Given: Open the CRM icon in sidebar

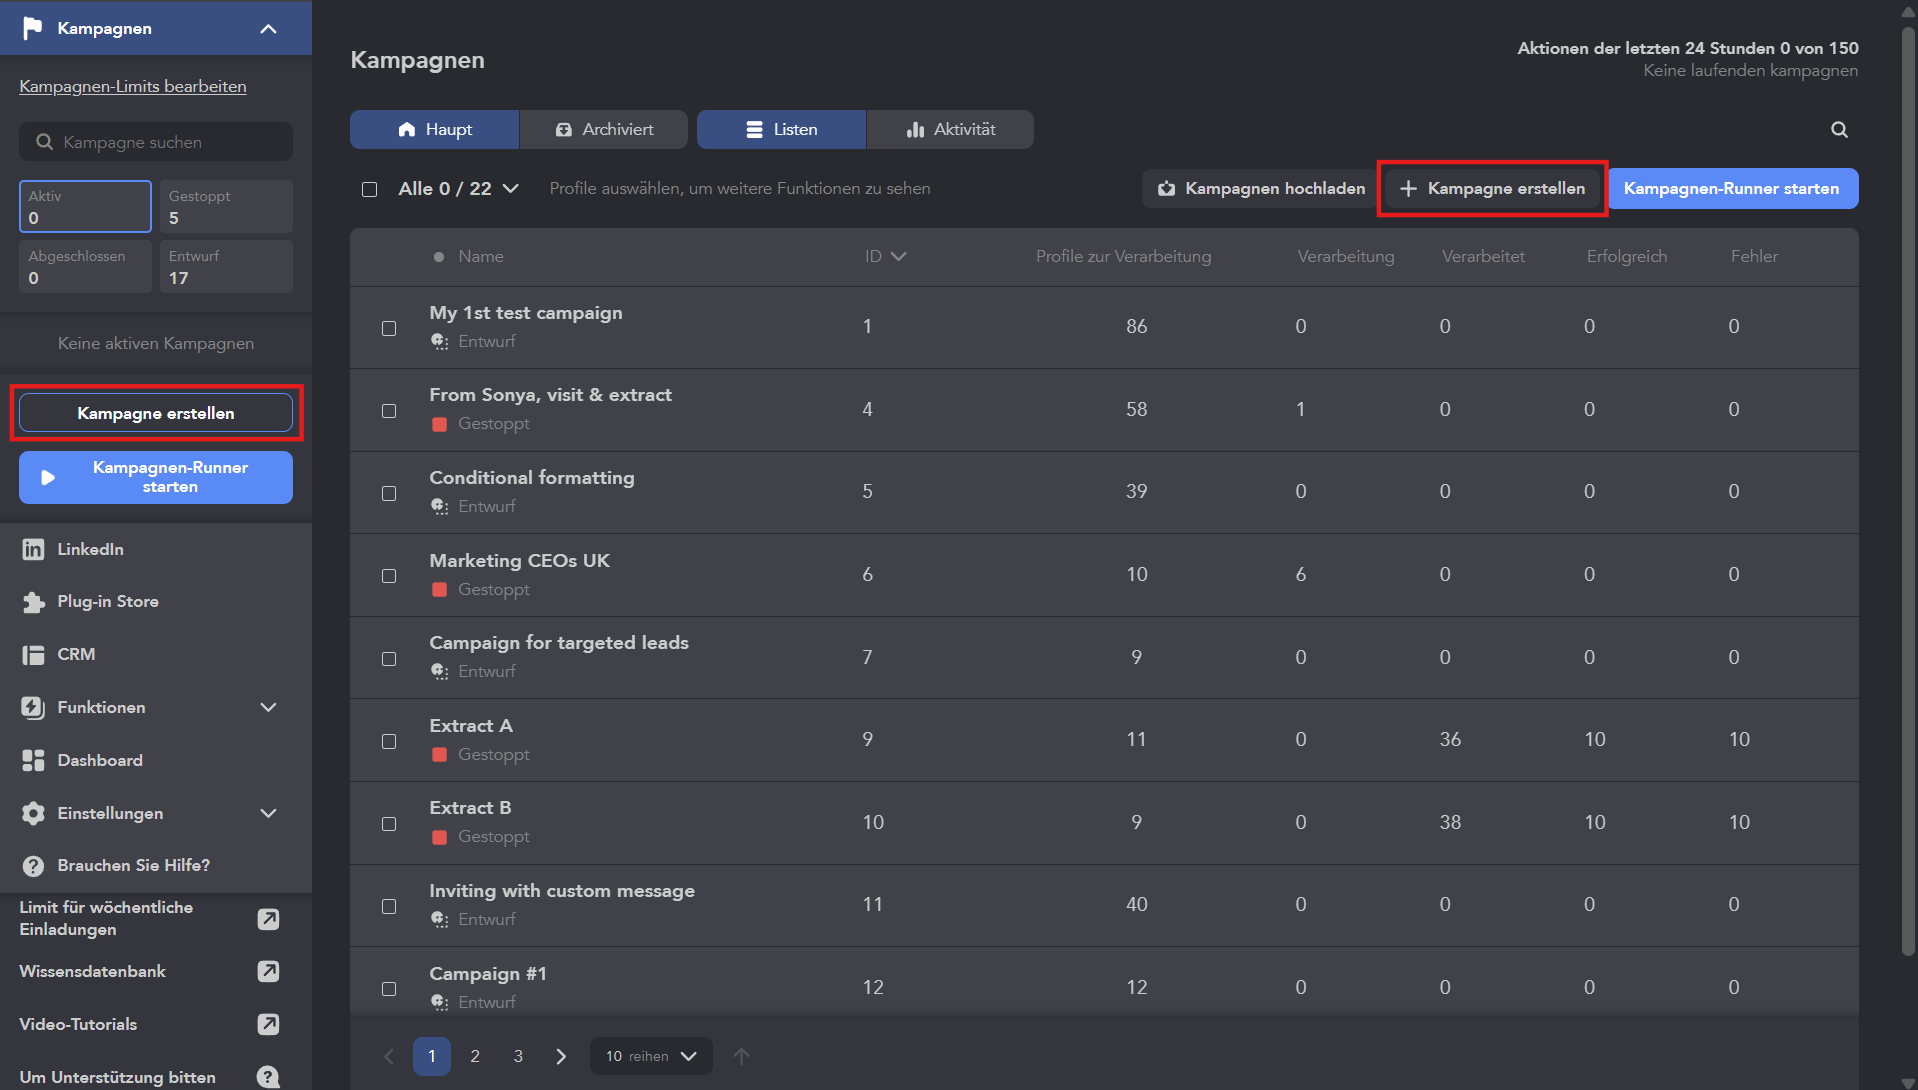Looking at the screenshot, I should click(33, 655).
